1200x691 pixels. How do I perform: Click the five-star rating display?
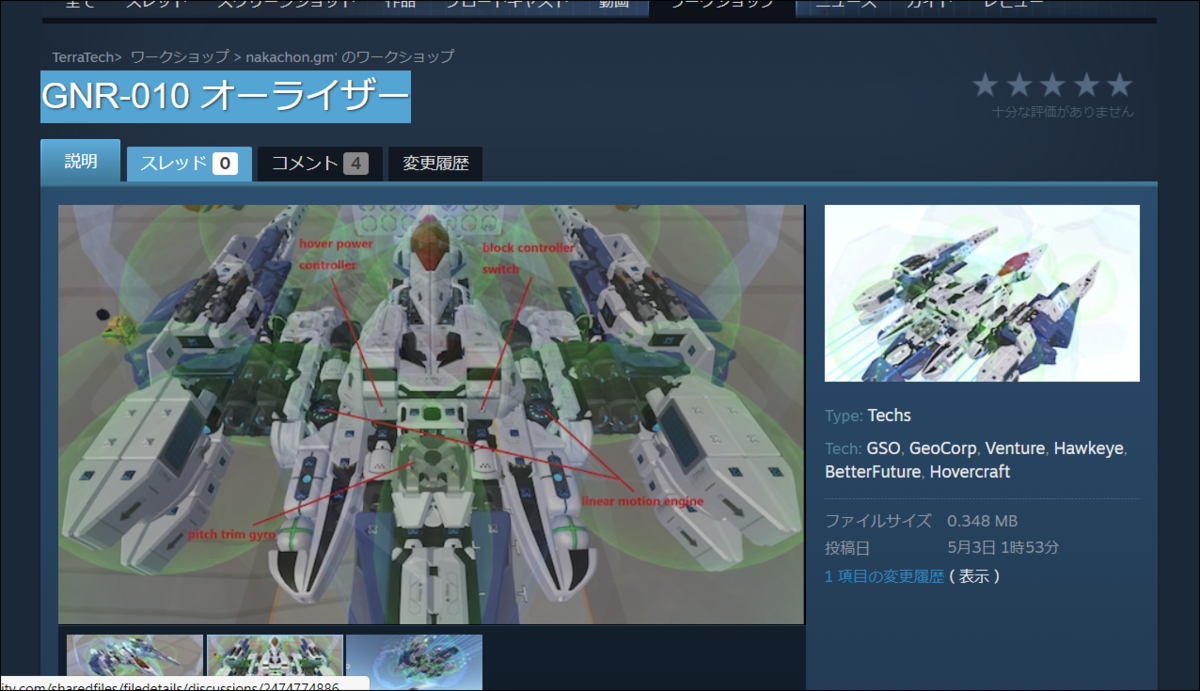click(x=1052, y=85)
